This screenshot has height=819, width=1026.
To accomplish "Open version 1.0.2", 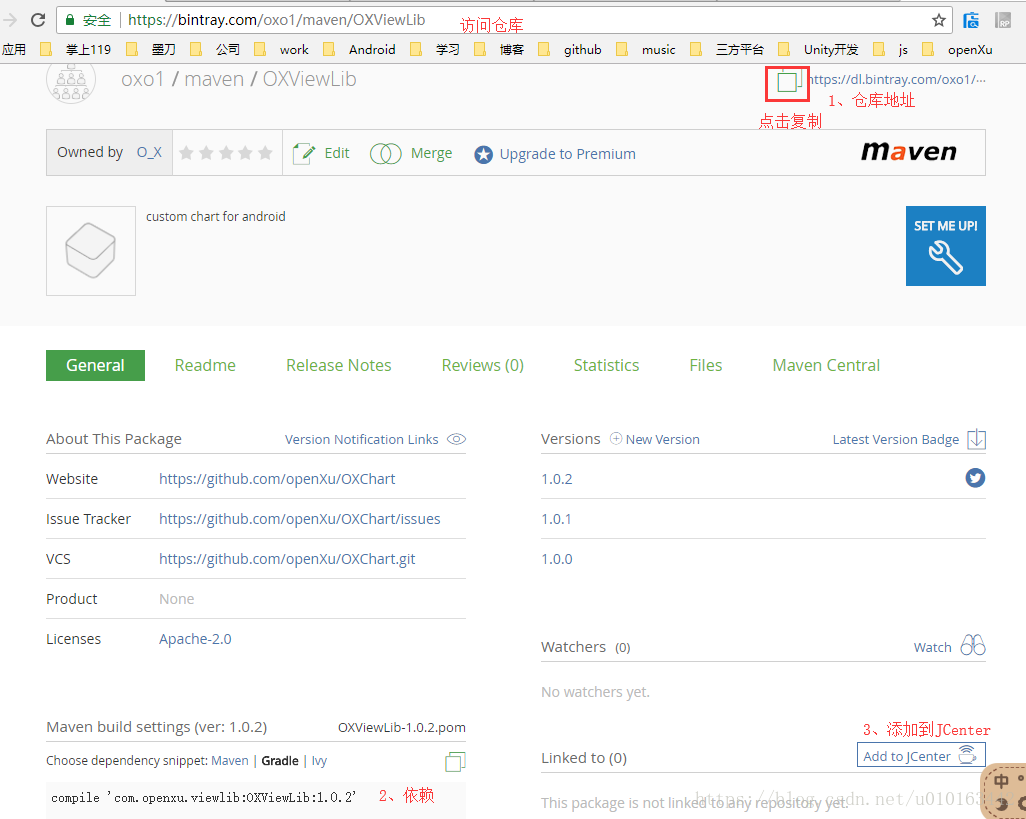I will pyautogui.click(x=557, y=479).
